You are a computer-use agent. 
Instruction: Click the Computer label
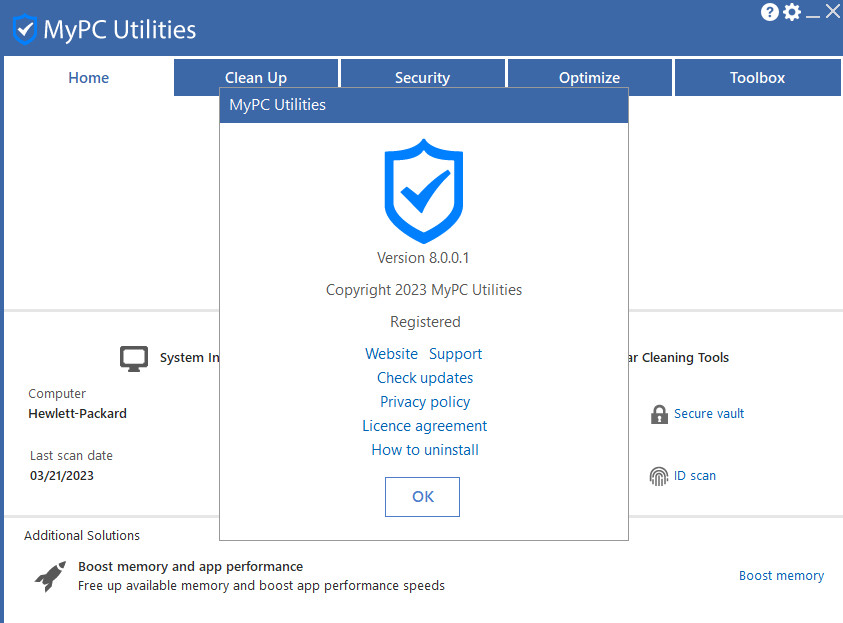(57, 393)
